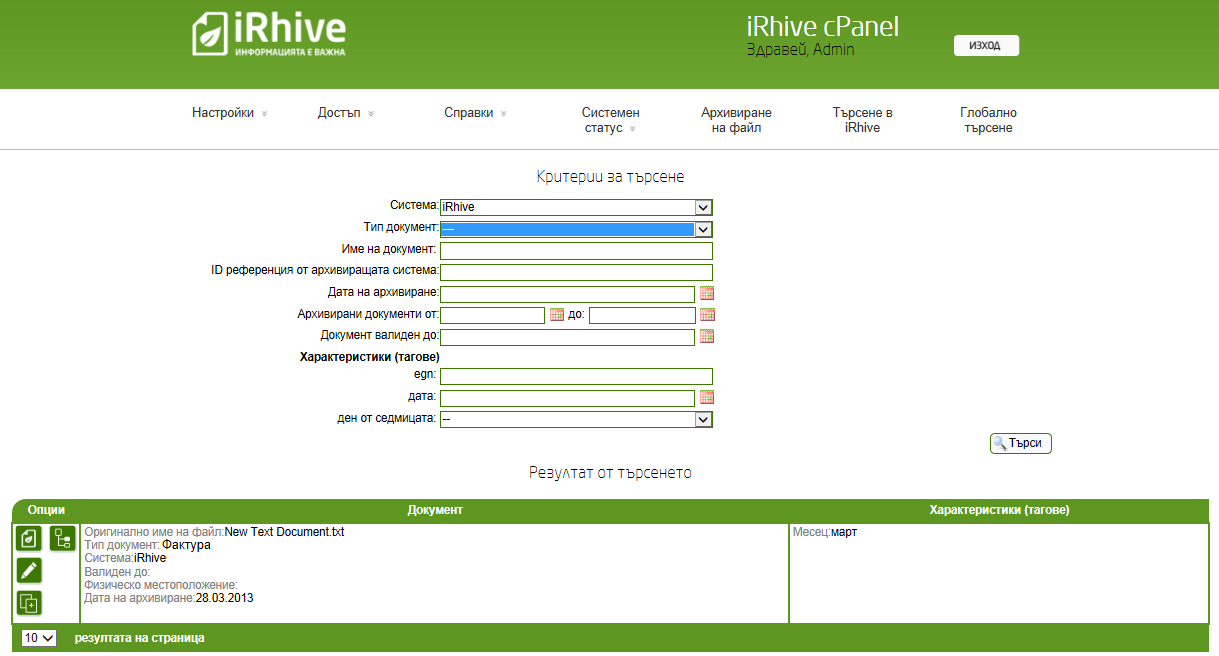This screenshot has height=656, width=1219.
Task: Click the archive date 28.03.2013
Action: pyautogui.click(x=225, y=597)
